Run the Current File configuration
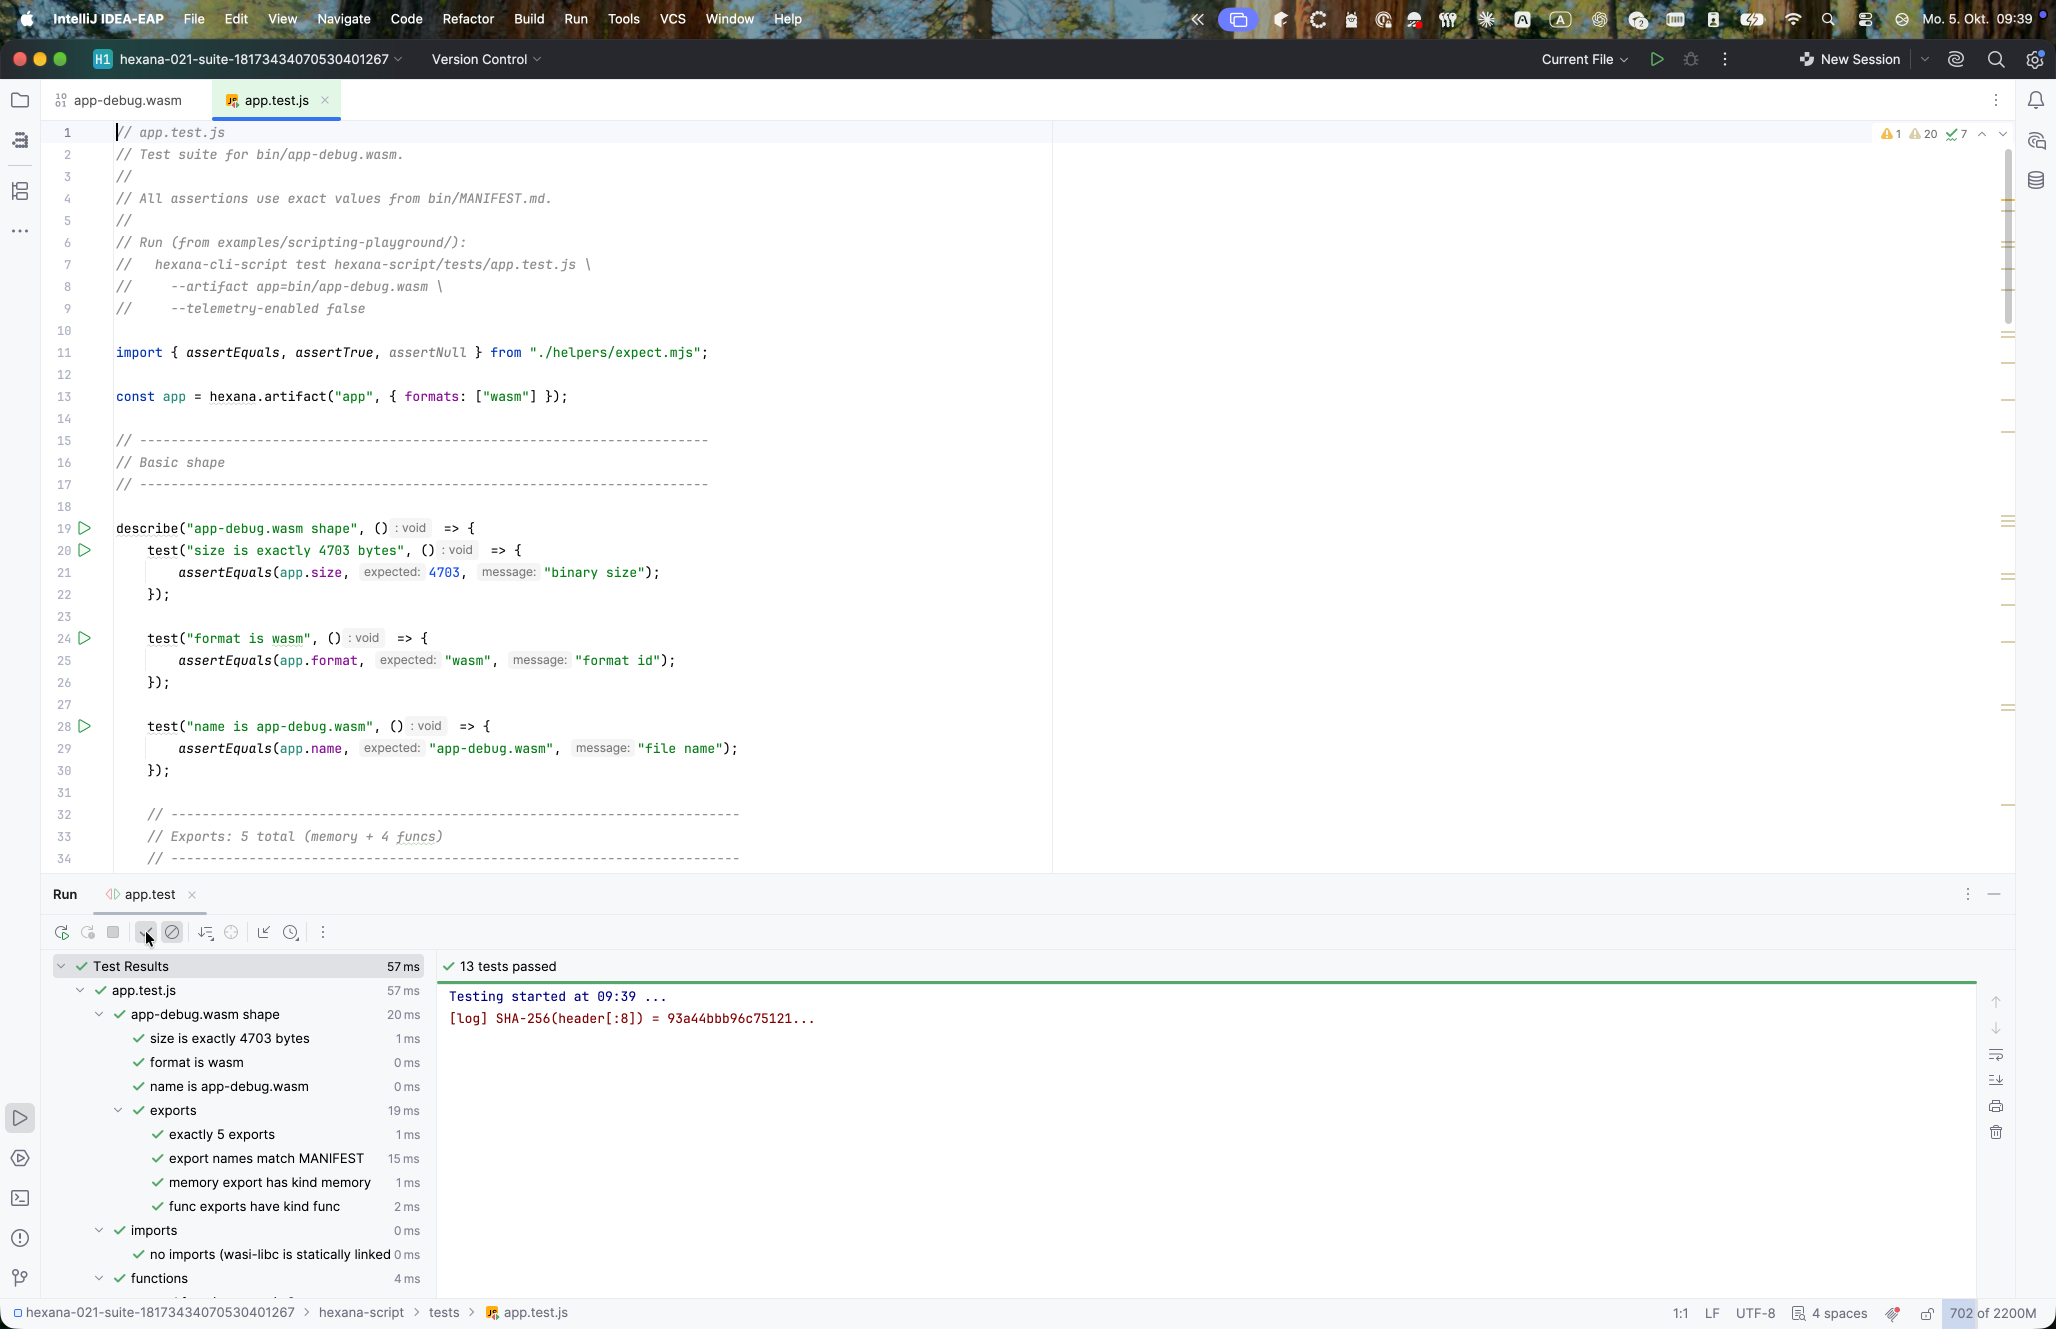 [x=1657, y=59]
